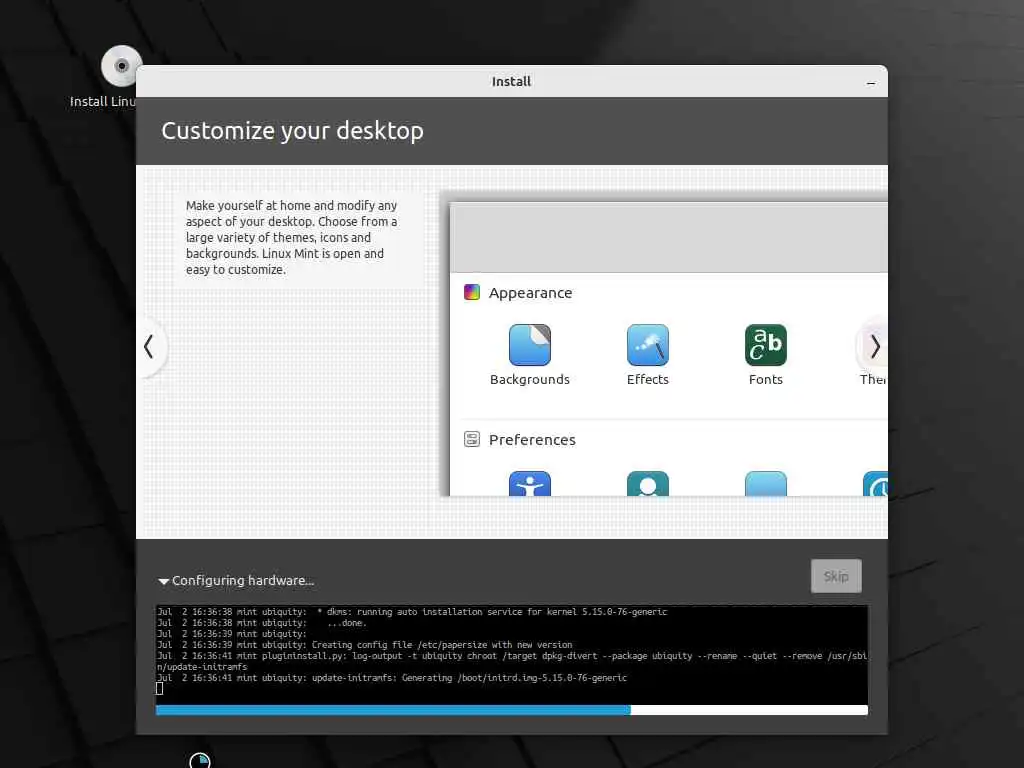This screenshot has width=1024, height=768.
Task: Click the Appearance section heading
Action: click(530, 293)
